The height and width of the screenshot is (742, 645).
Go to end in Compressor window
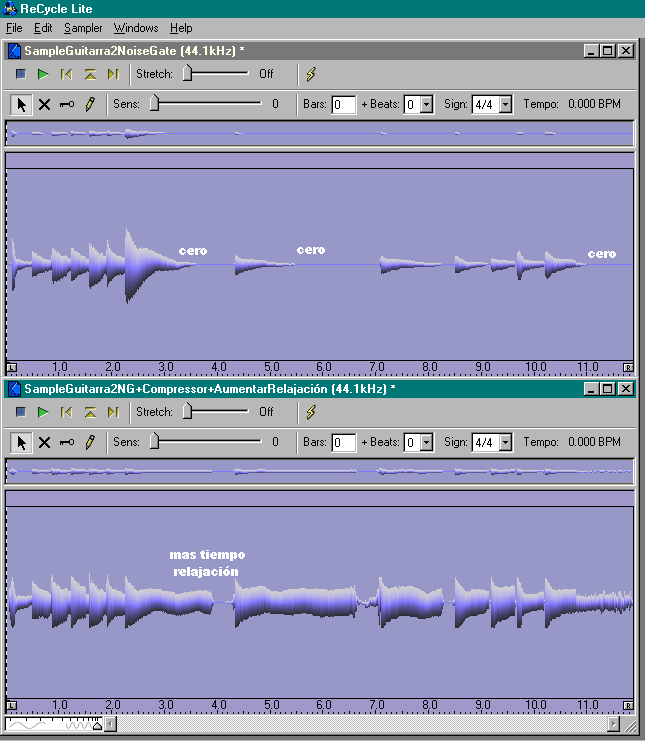point(113,412)
